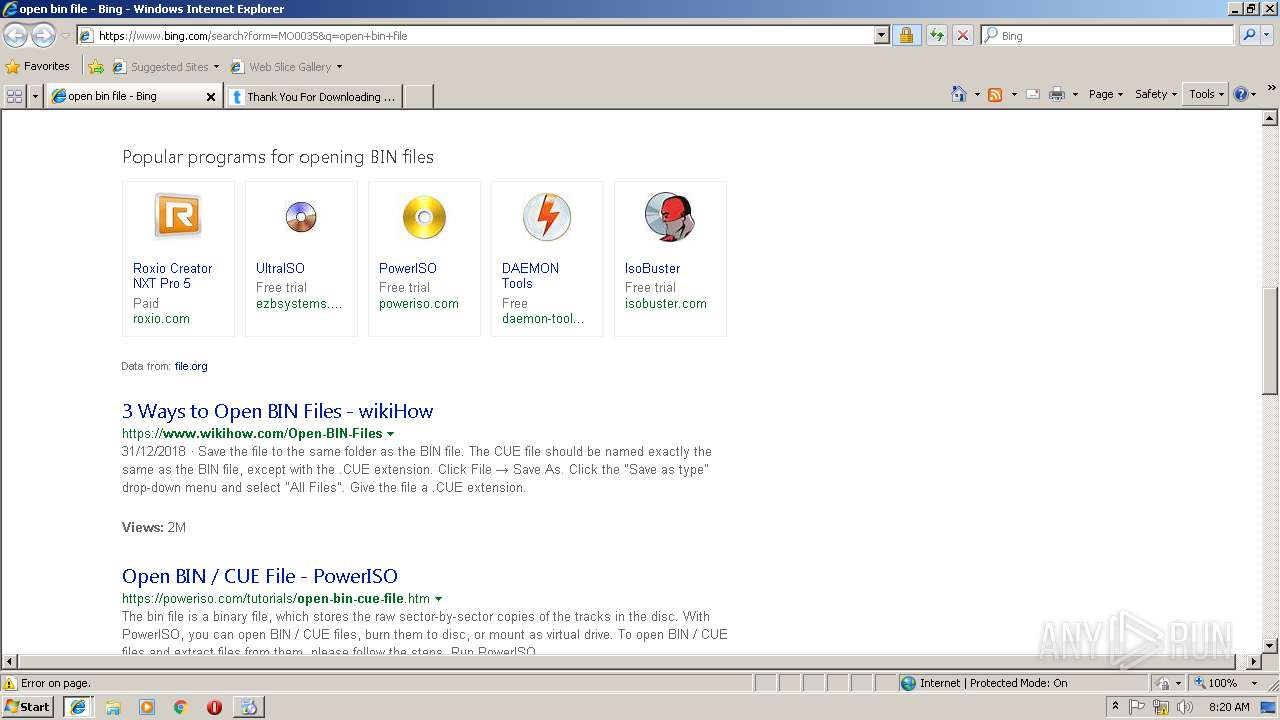
Task: Click the PowerISO yellow disc icon
Action: (424, 217)
